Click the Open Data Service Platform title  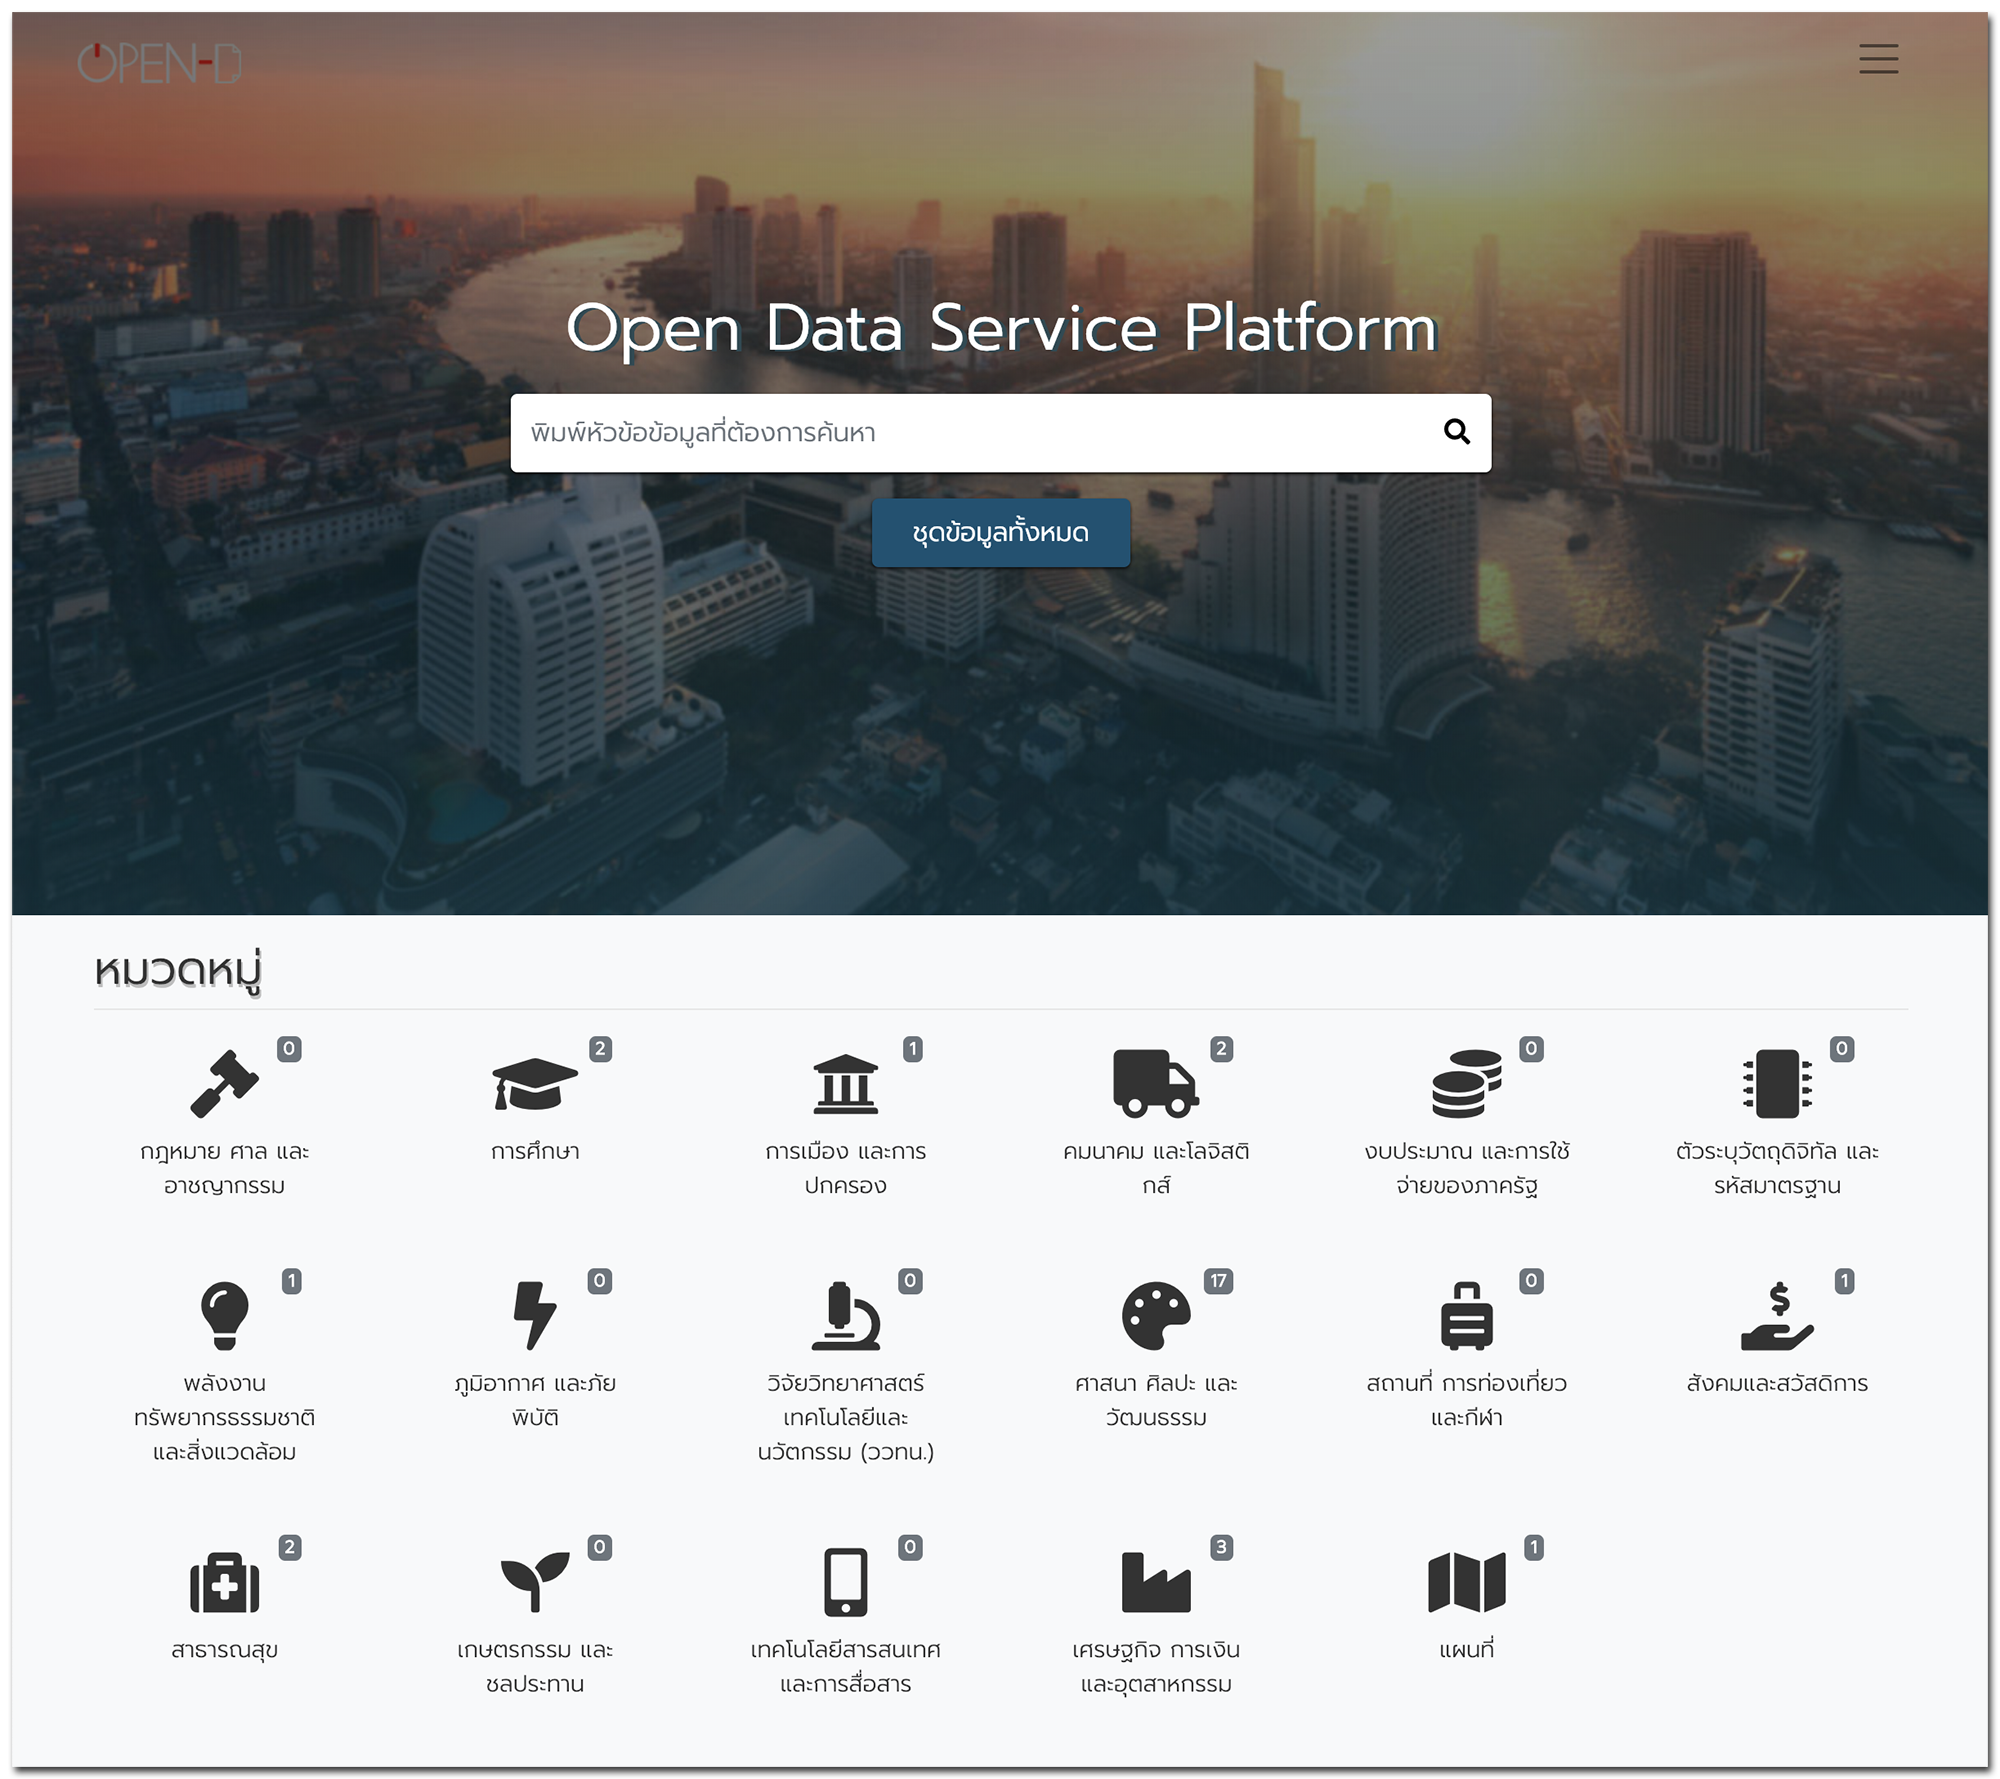1001,328
